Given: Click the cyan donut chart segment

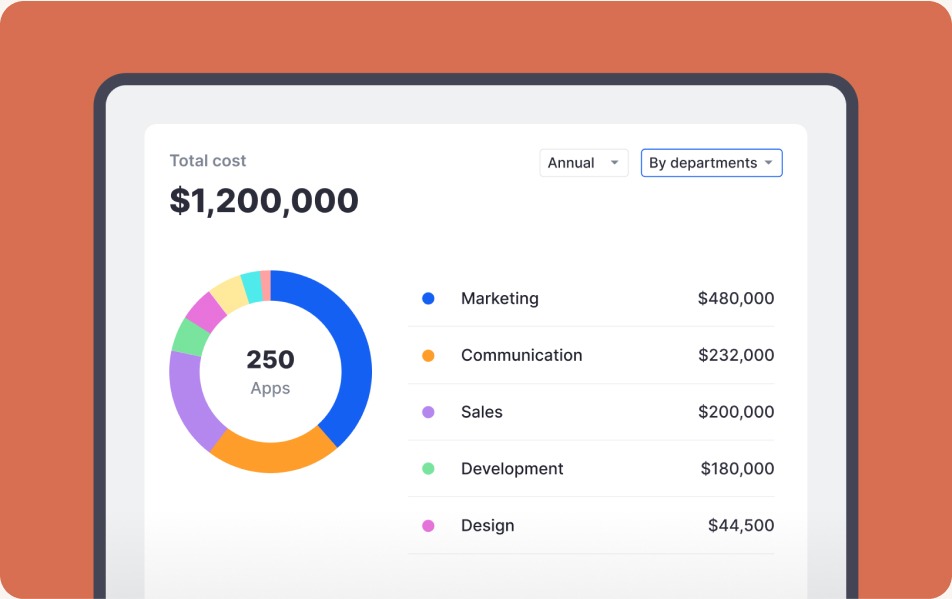Looking at the screenshot, I should coord(252,287).
